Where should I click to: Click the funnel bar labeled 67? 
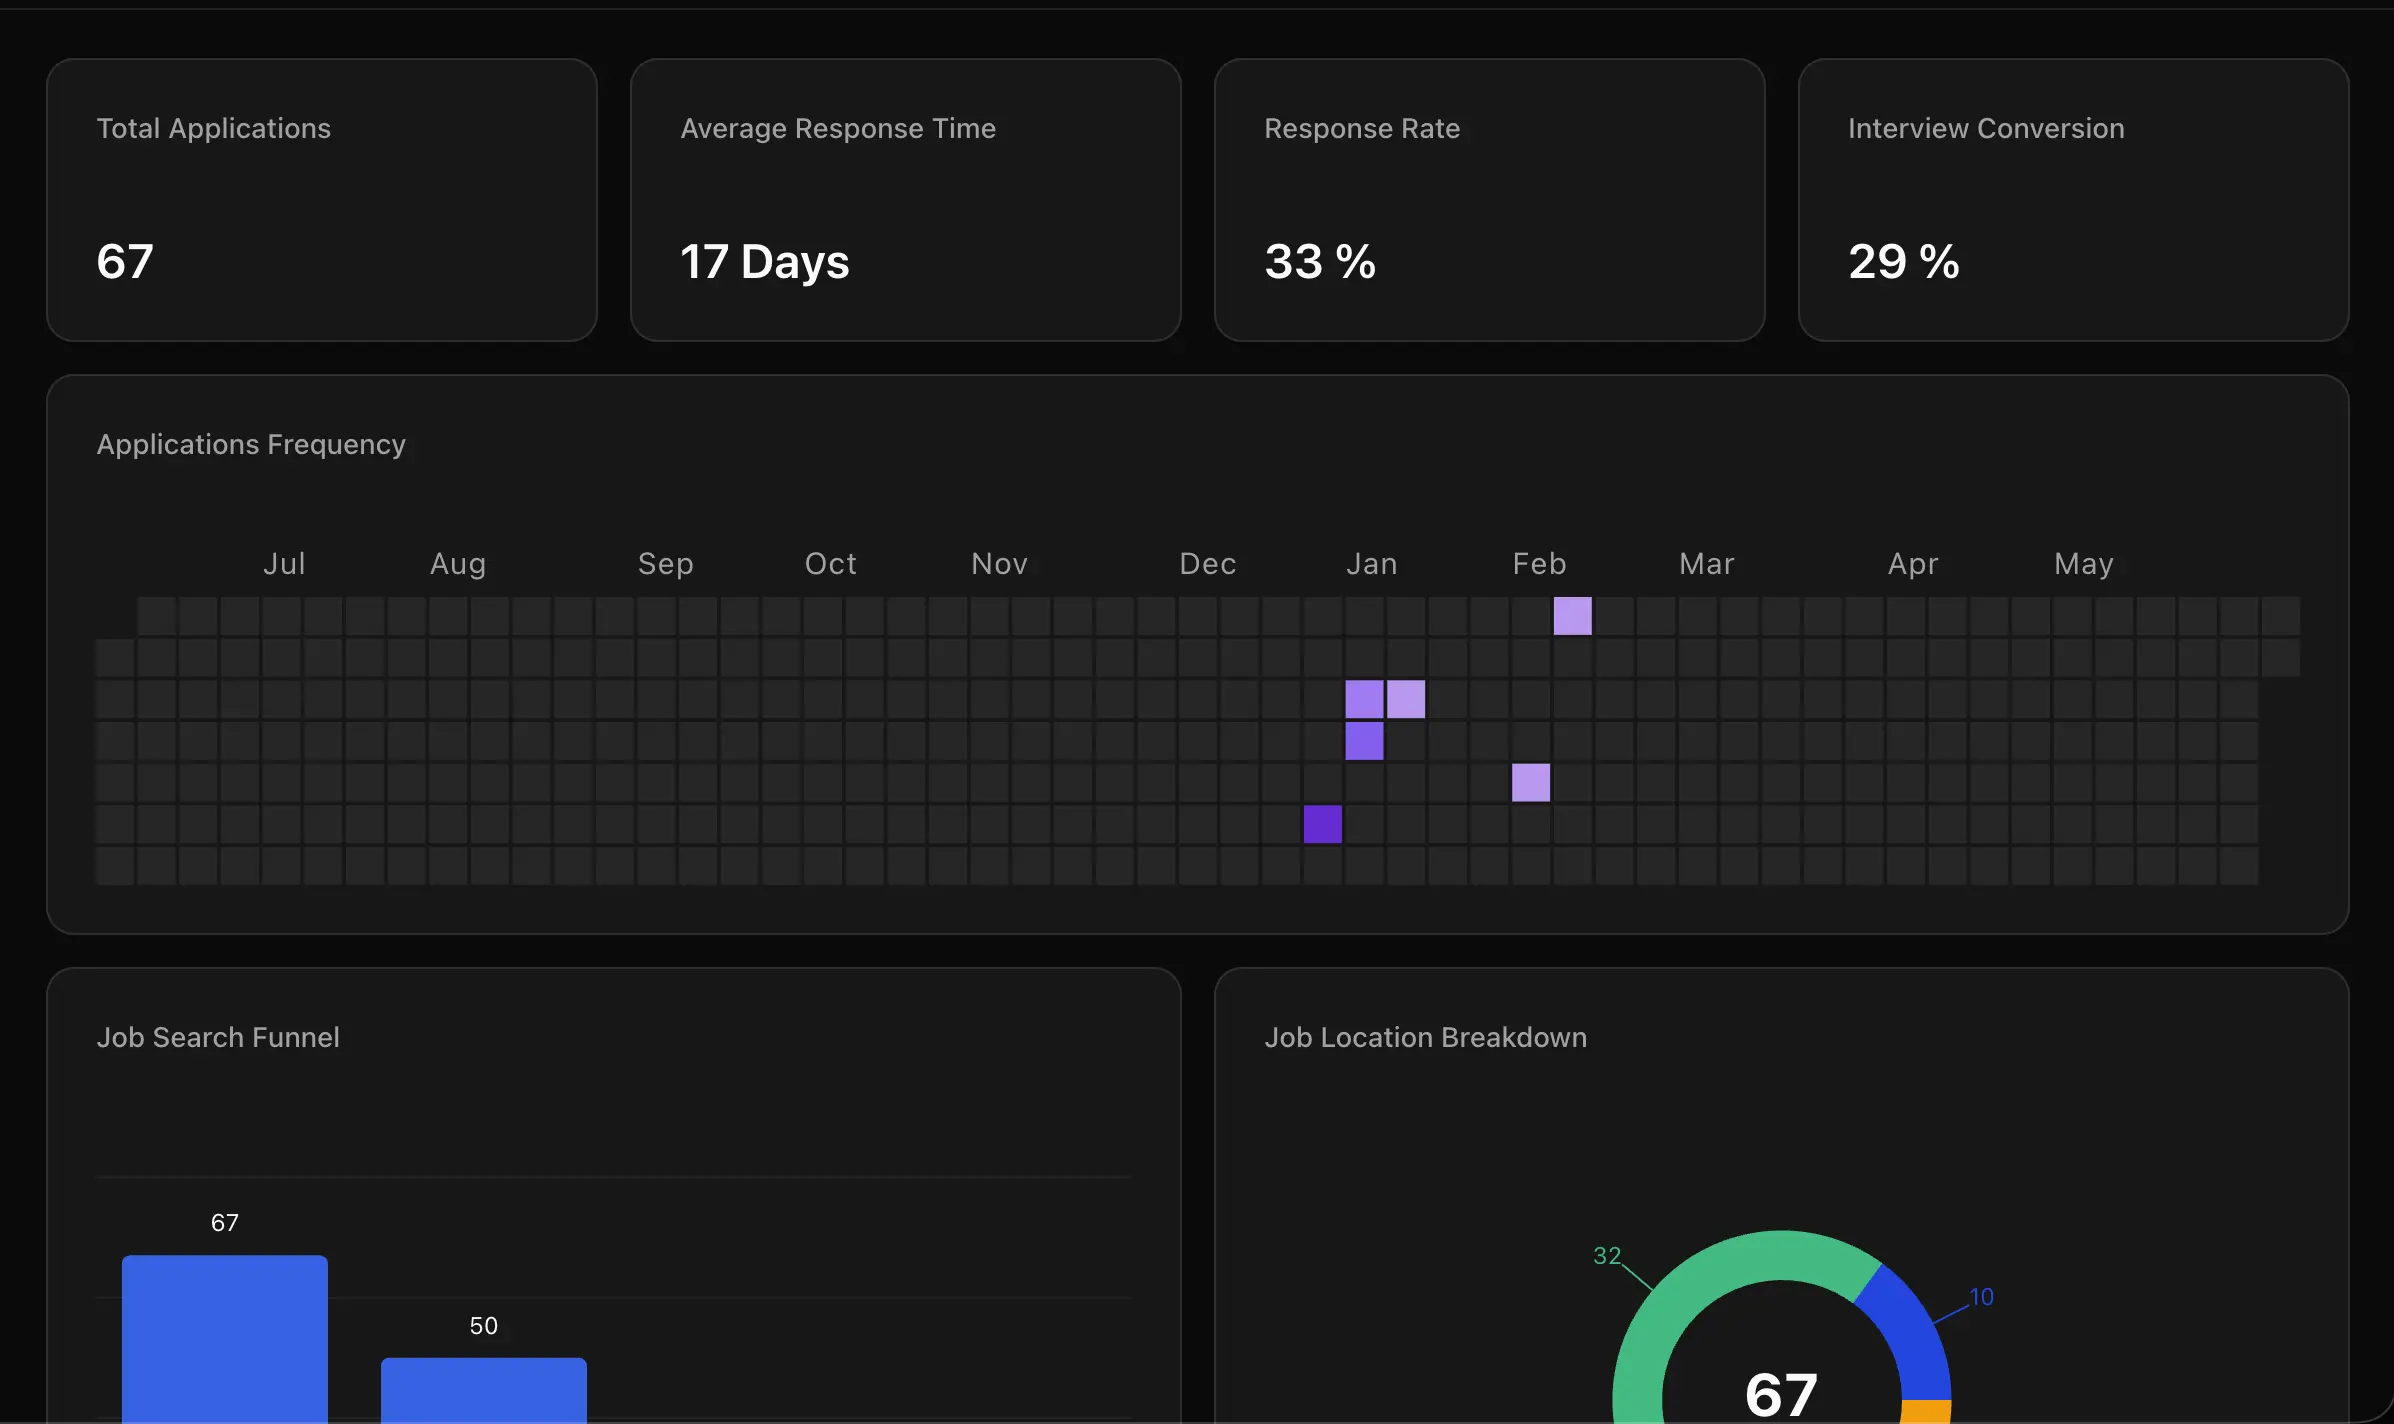click(x=225, y=1339)
